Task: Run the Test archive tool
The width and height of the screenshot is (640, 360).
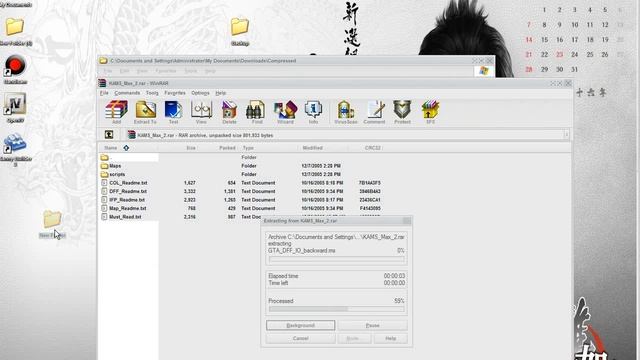Action: tap(173, 112)
